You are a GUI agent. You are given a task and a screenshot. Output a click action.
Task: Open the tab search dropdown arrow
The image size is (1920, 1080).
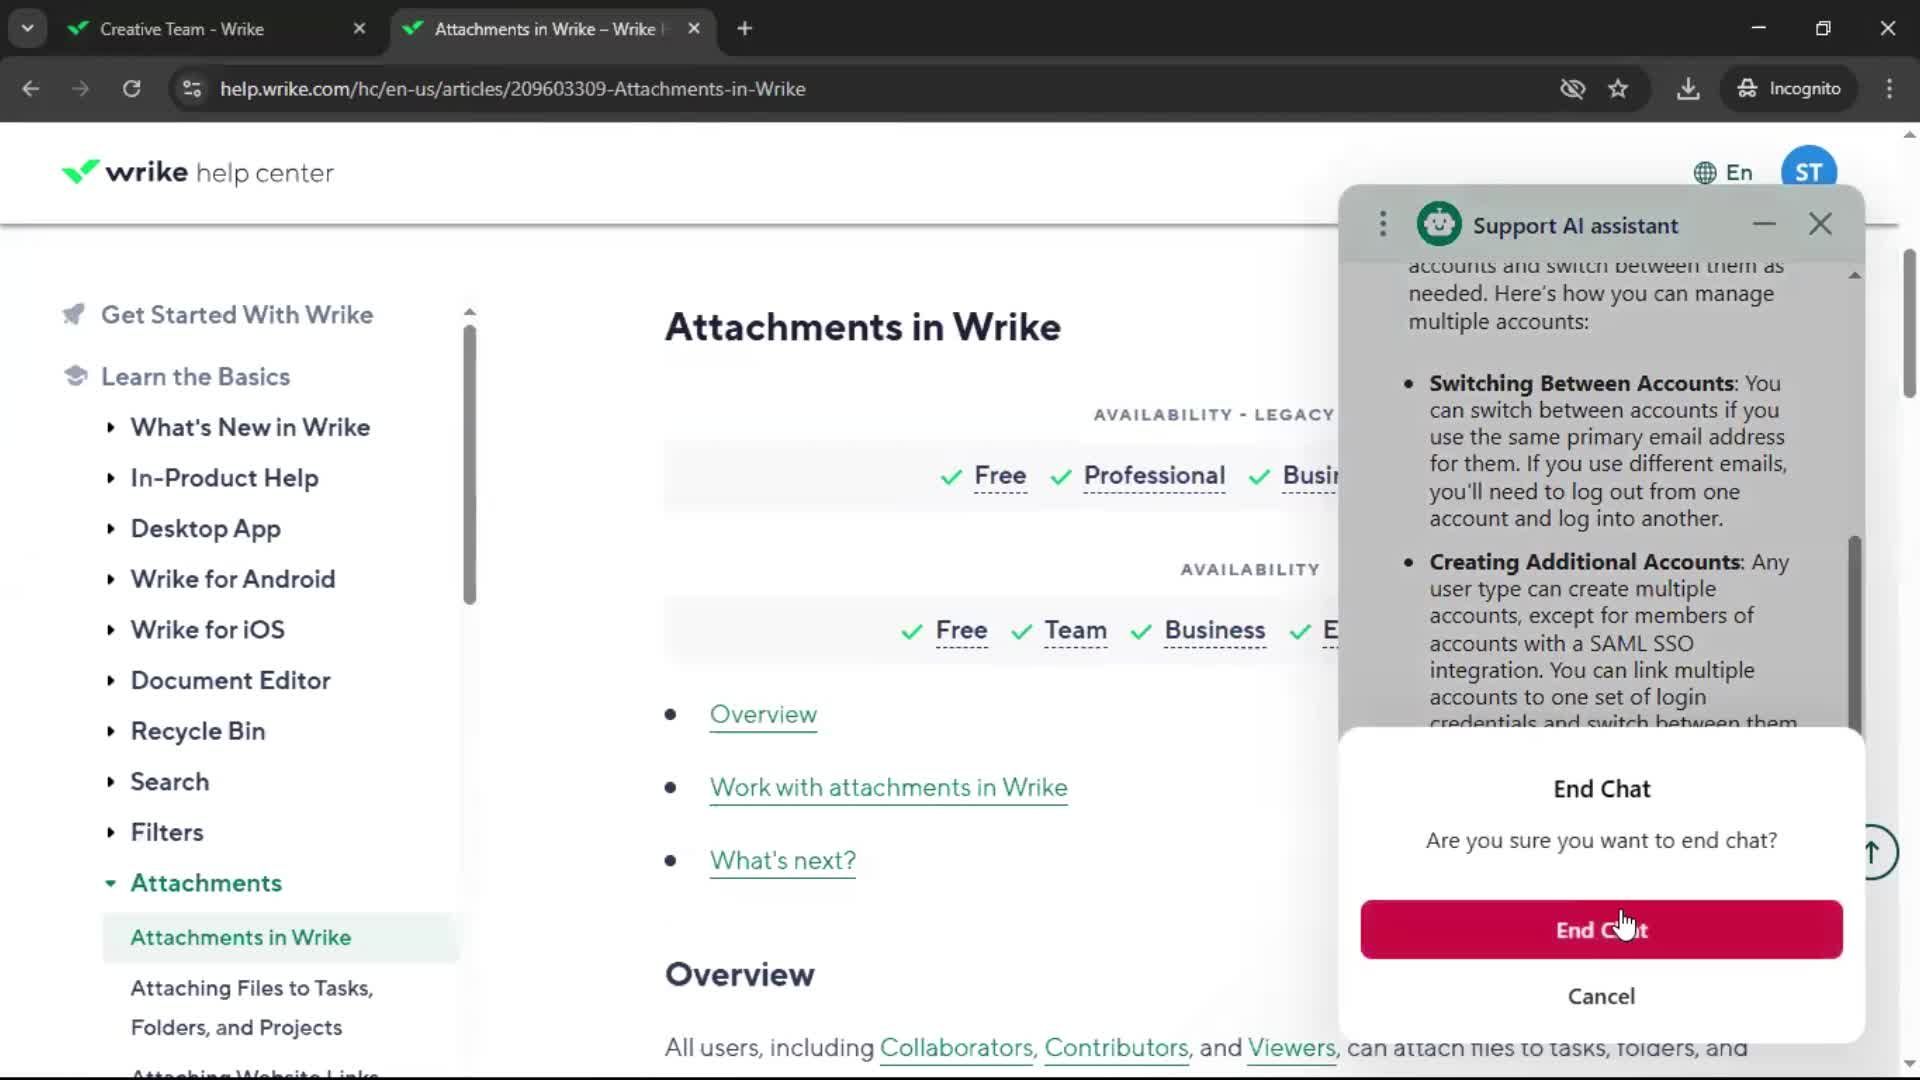point(28,28)
